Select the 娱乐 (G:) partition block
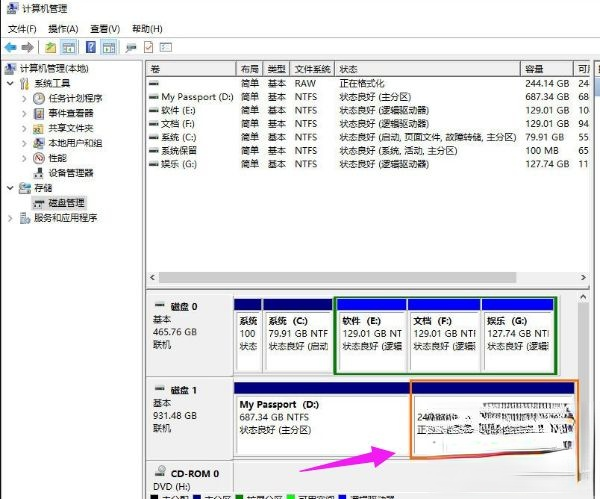Screen dimensions: 600x499 pyautogui.click(x=518, y=336)
